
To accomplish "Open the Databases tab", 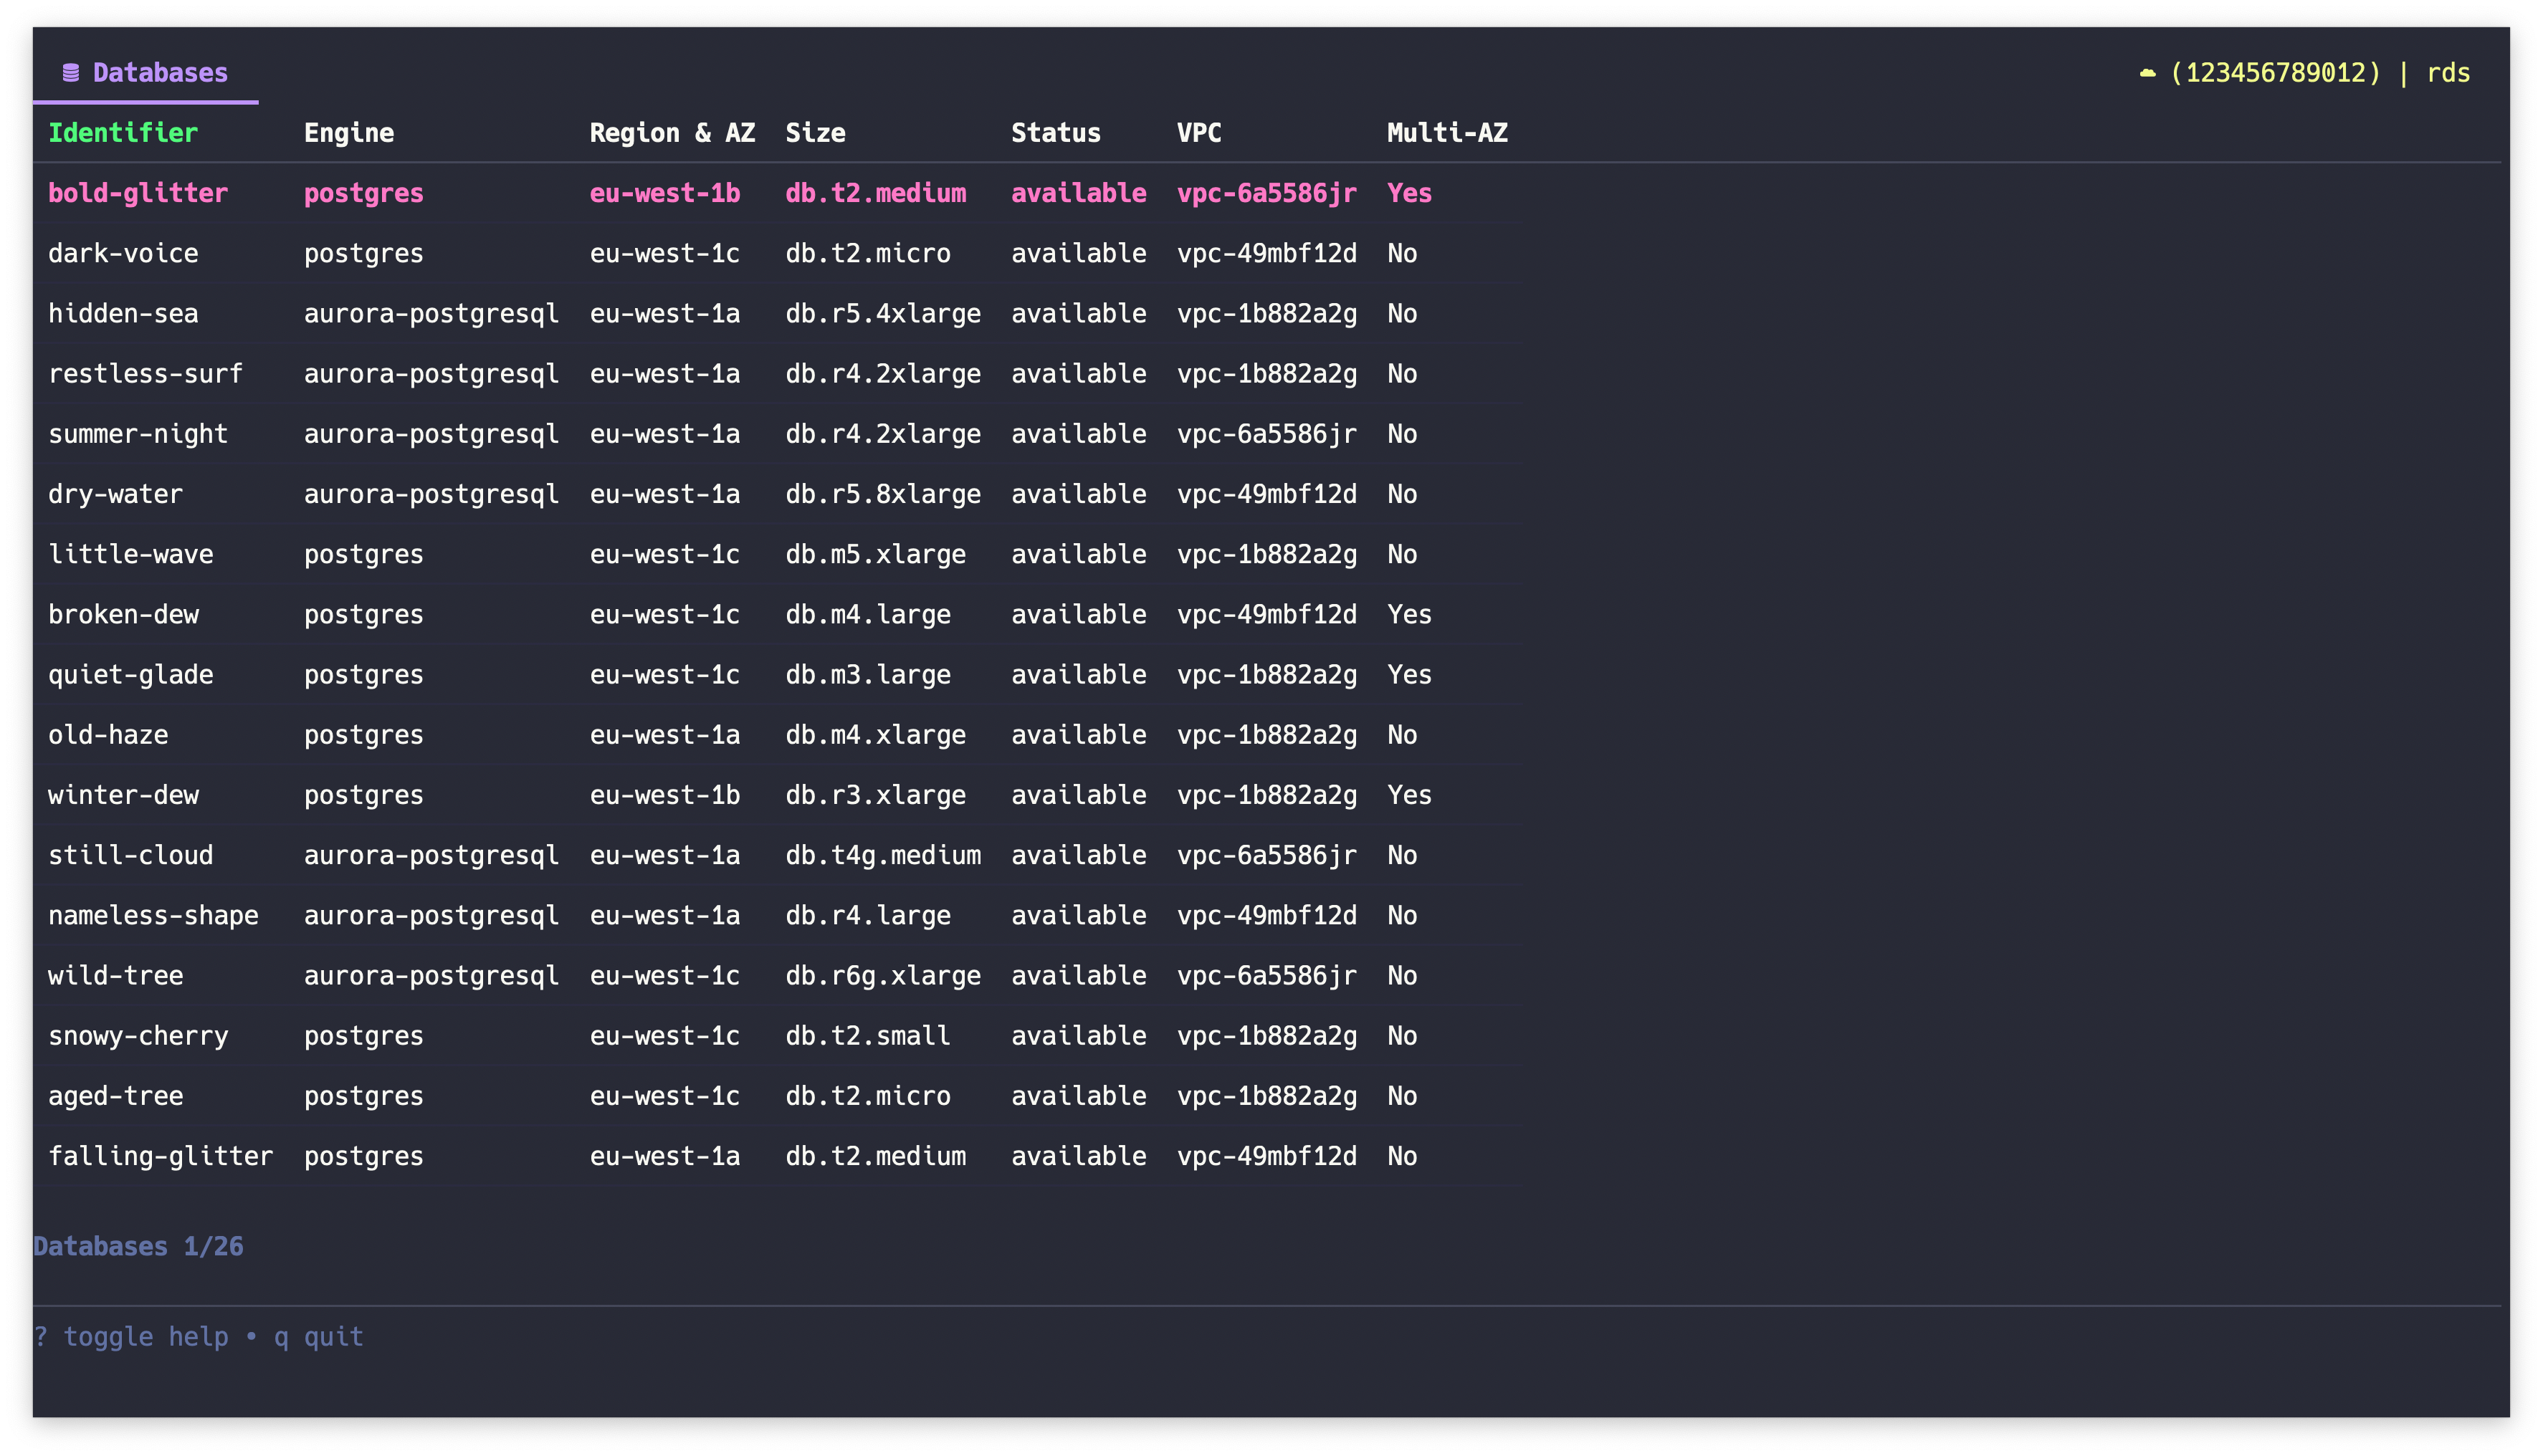I will point(145,73).
